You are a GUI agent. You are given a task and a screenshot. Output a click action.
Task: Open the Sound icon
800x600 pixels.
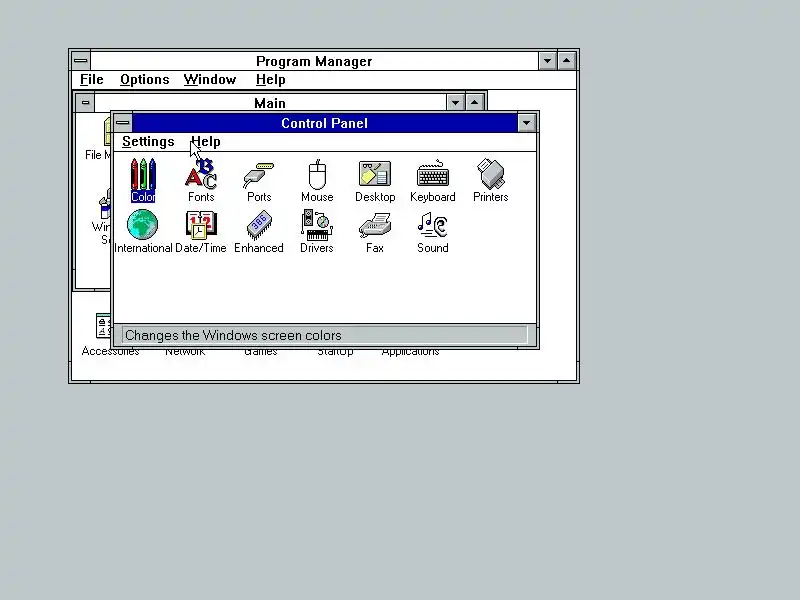tap(433, 231)
